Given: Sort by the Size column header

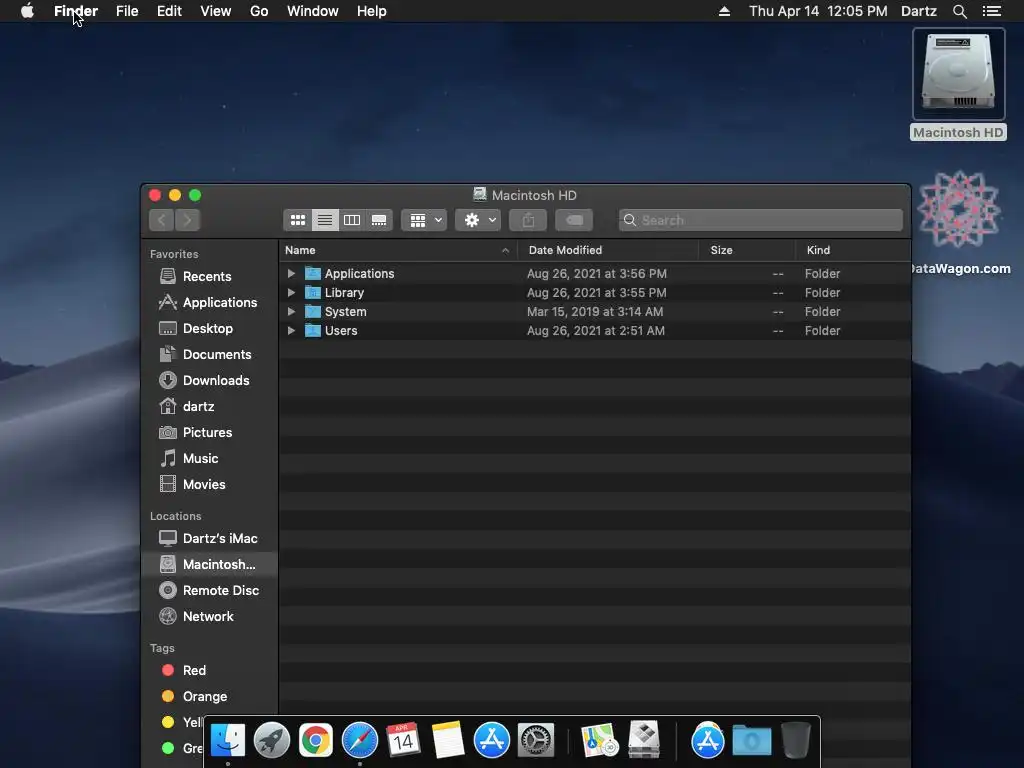Looking at the screenshot, I should 747,250.
